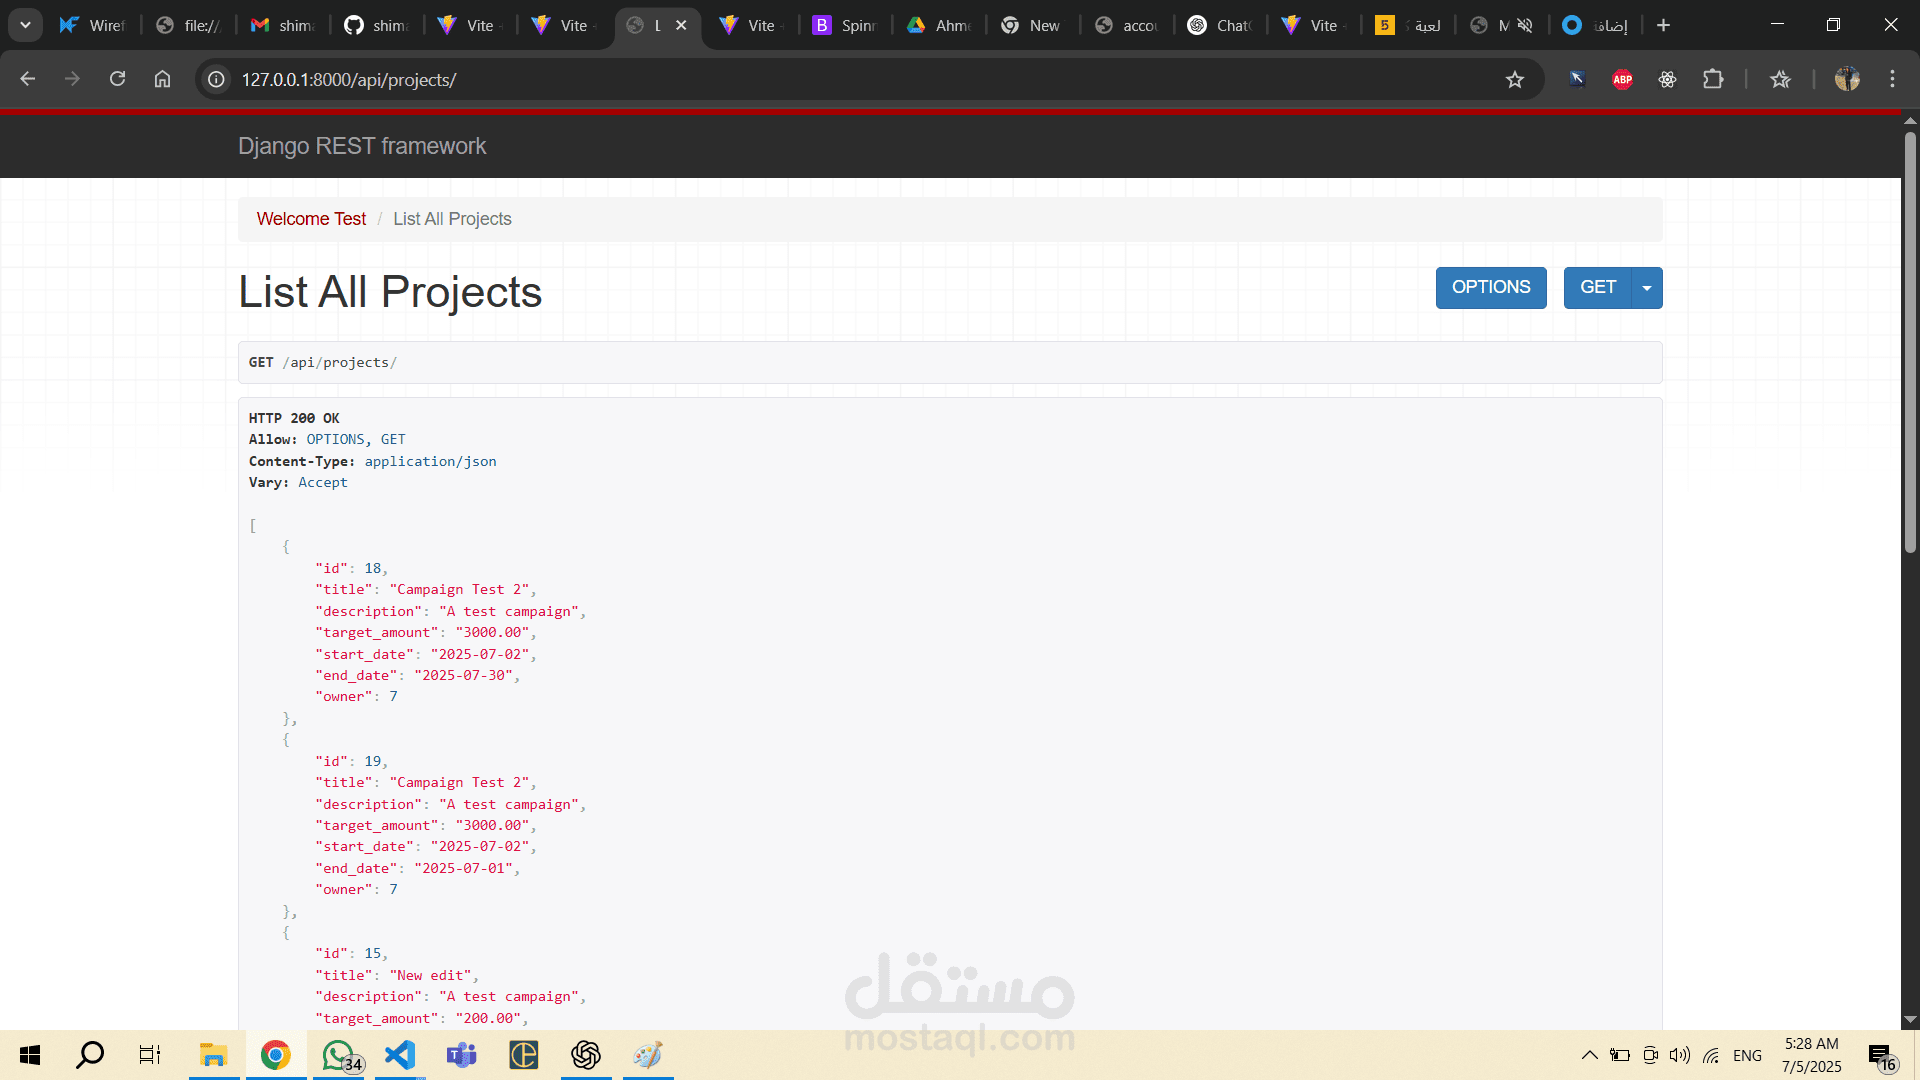The width and height of the screenshot is (1920, 1080).
Task: Reload the current page
Action: [117, 79]
